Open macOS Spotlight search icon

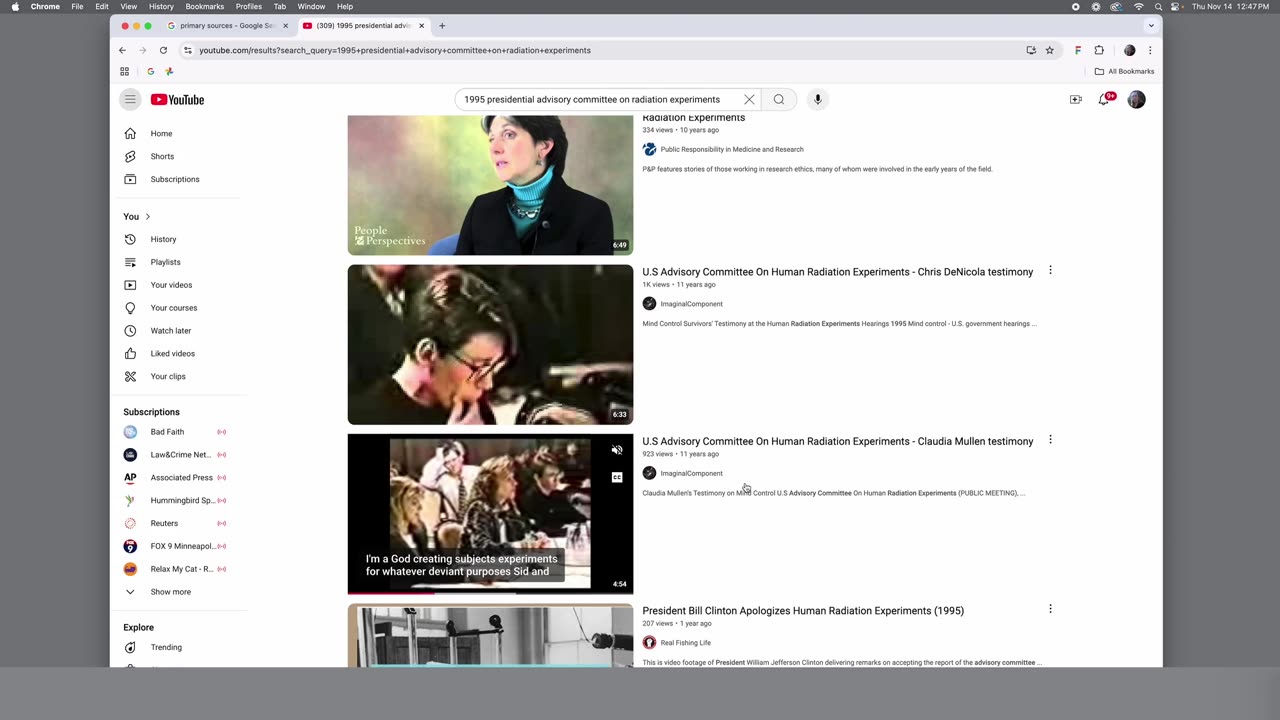coord(1158,6)
